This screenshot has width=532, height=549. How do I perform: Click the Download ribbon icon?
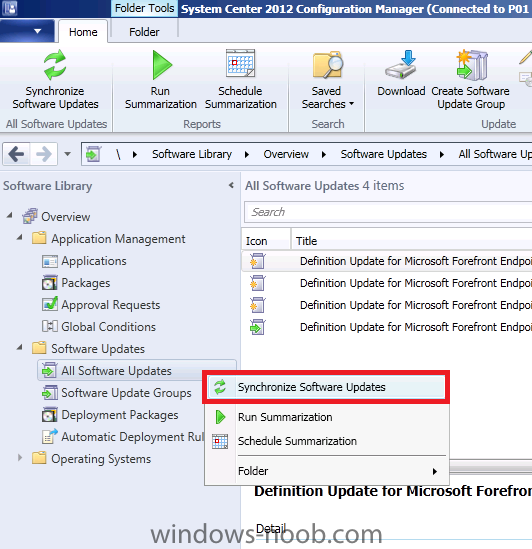coord(401,64)
